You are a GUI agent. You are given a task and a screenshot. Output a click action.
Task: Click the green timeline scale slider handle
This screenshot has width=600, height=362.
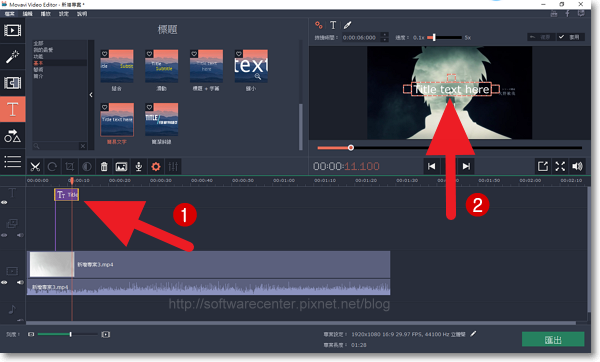point(70,334)
